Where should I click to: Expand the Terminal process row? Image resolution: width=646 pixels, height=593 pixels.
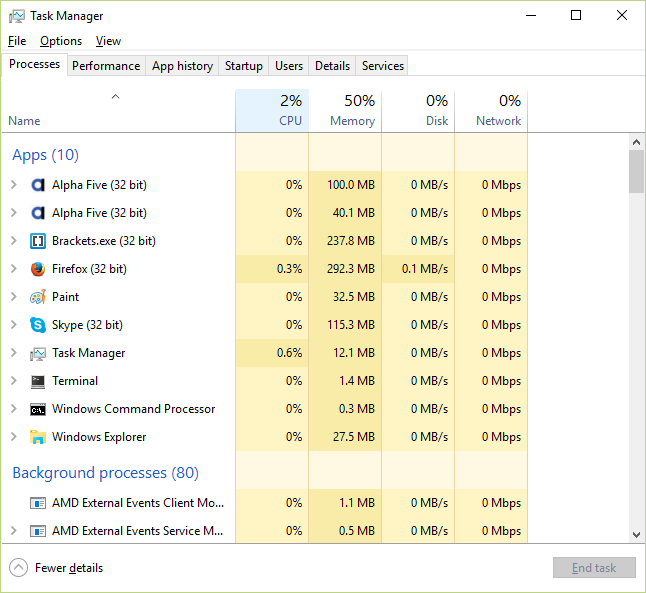[x=14, y=381]
